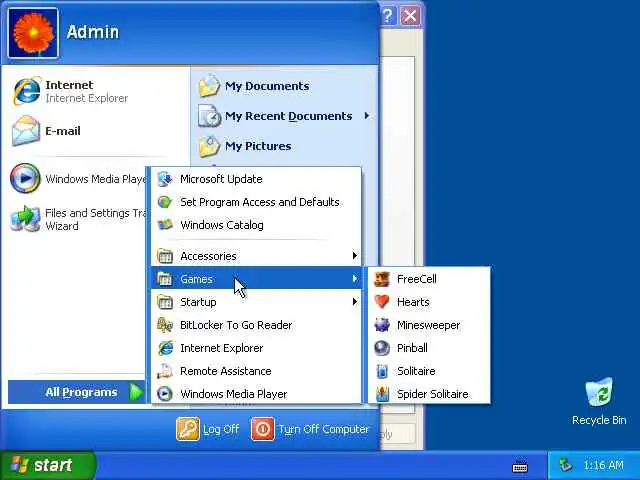
Task: Choose Remote Assistance menu entry
Action: coord(256,371)
